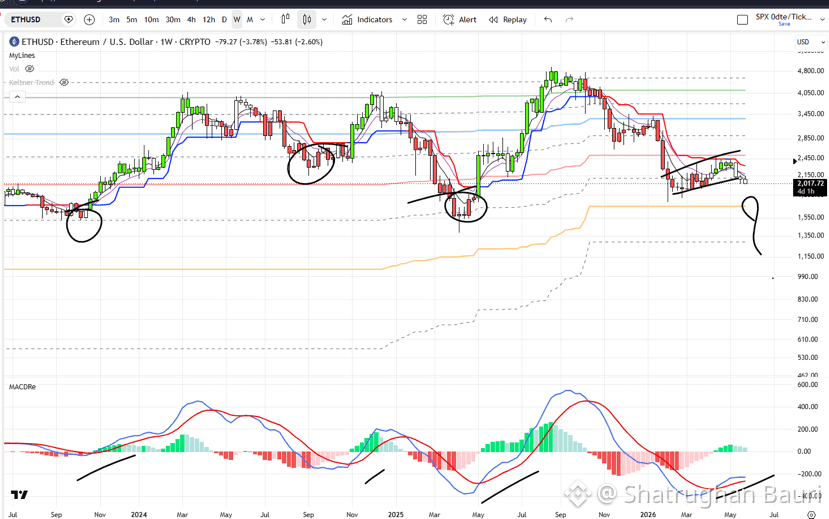The height and width of the screenshot is (519, 829).
Task: Toggle visibility eye for Keltner-Trend indicator
Action: tap(64, 82)
